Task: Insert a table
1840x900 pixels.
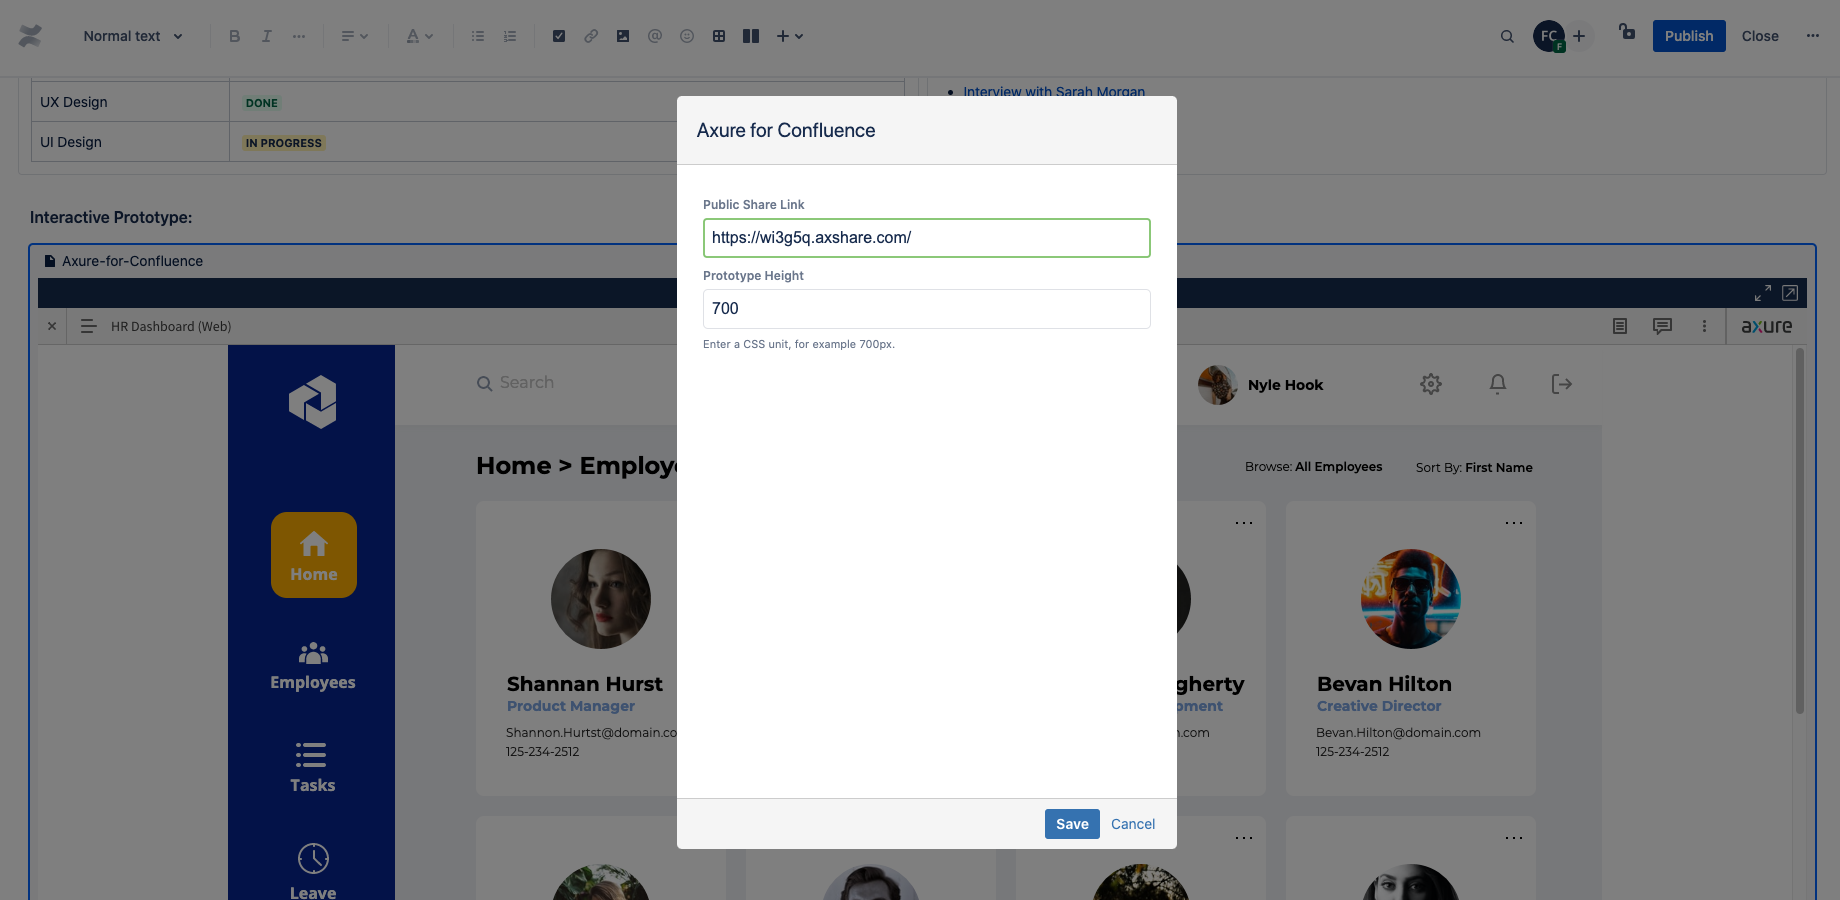Action: tap(719, 36)
